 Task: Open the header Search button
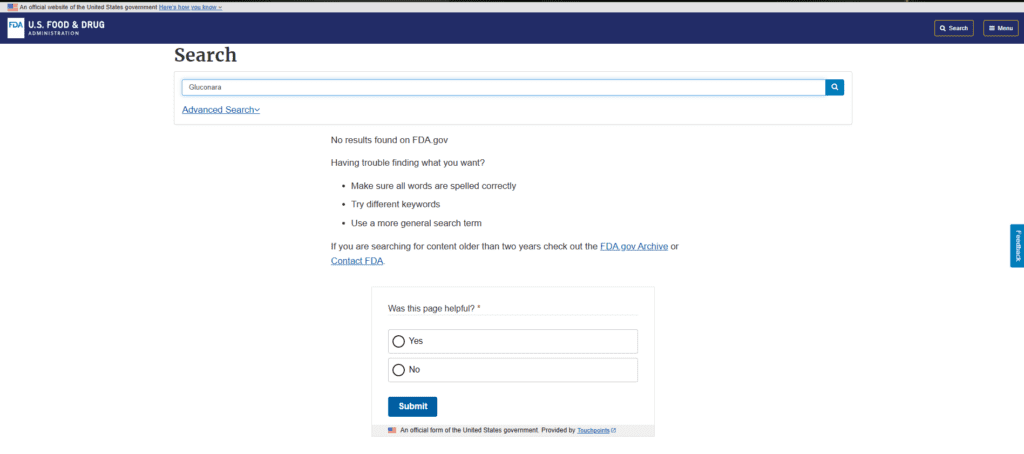click(x=953, y=28)
